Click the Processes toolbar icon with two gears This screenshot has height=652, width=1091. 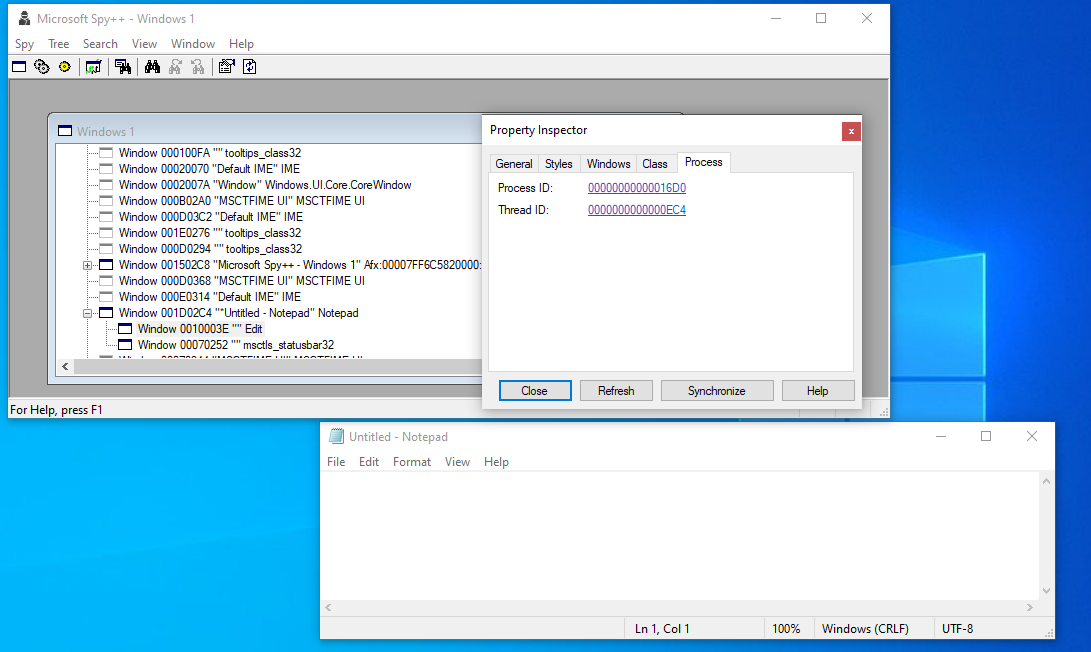tap(42, 67)
